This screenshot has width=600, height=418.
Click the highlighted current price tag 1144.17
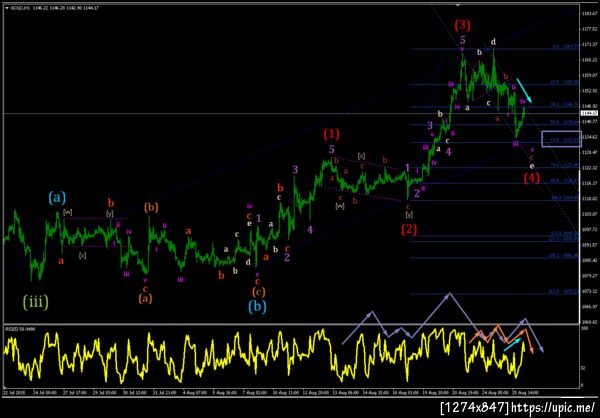coord(589,113)
